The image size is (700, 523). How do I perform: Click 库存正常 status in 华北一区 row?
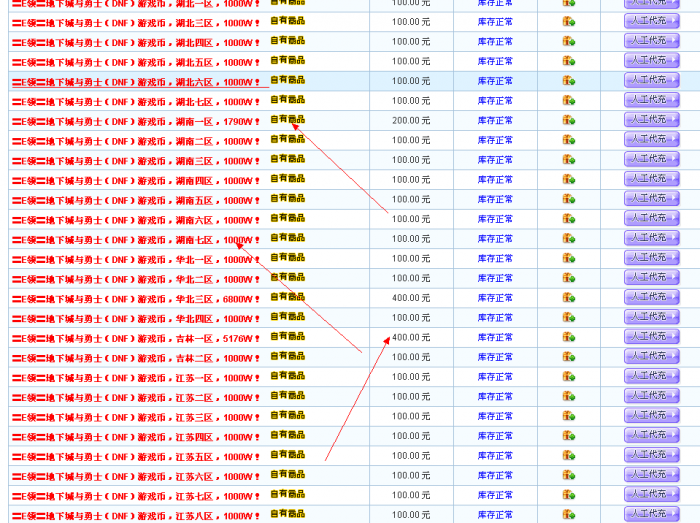click(495, 258)
